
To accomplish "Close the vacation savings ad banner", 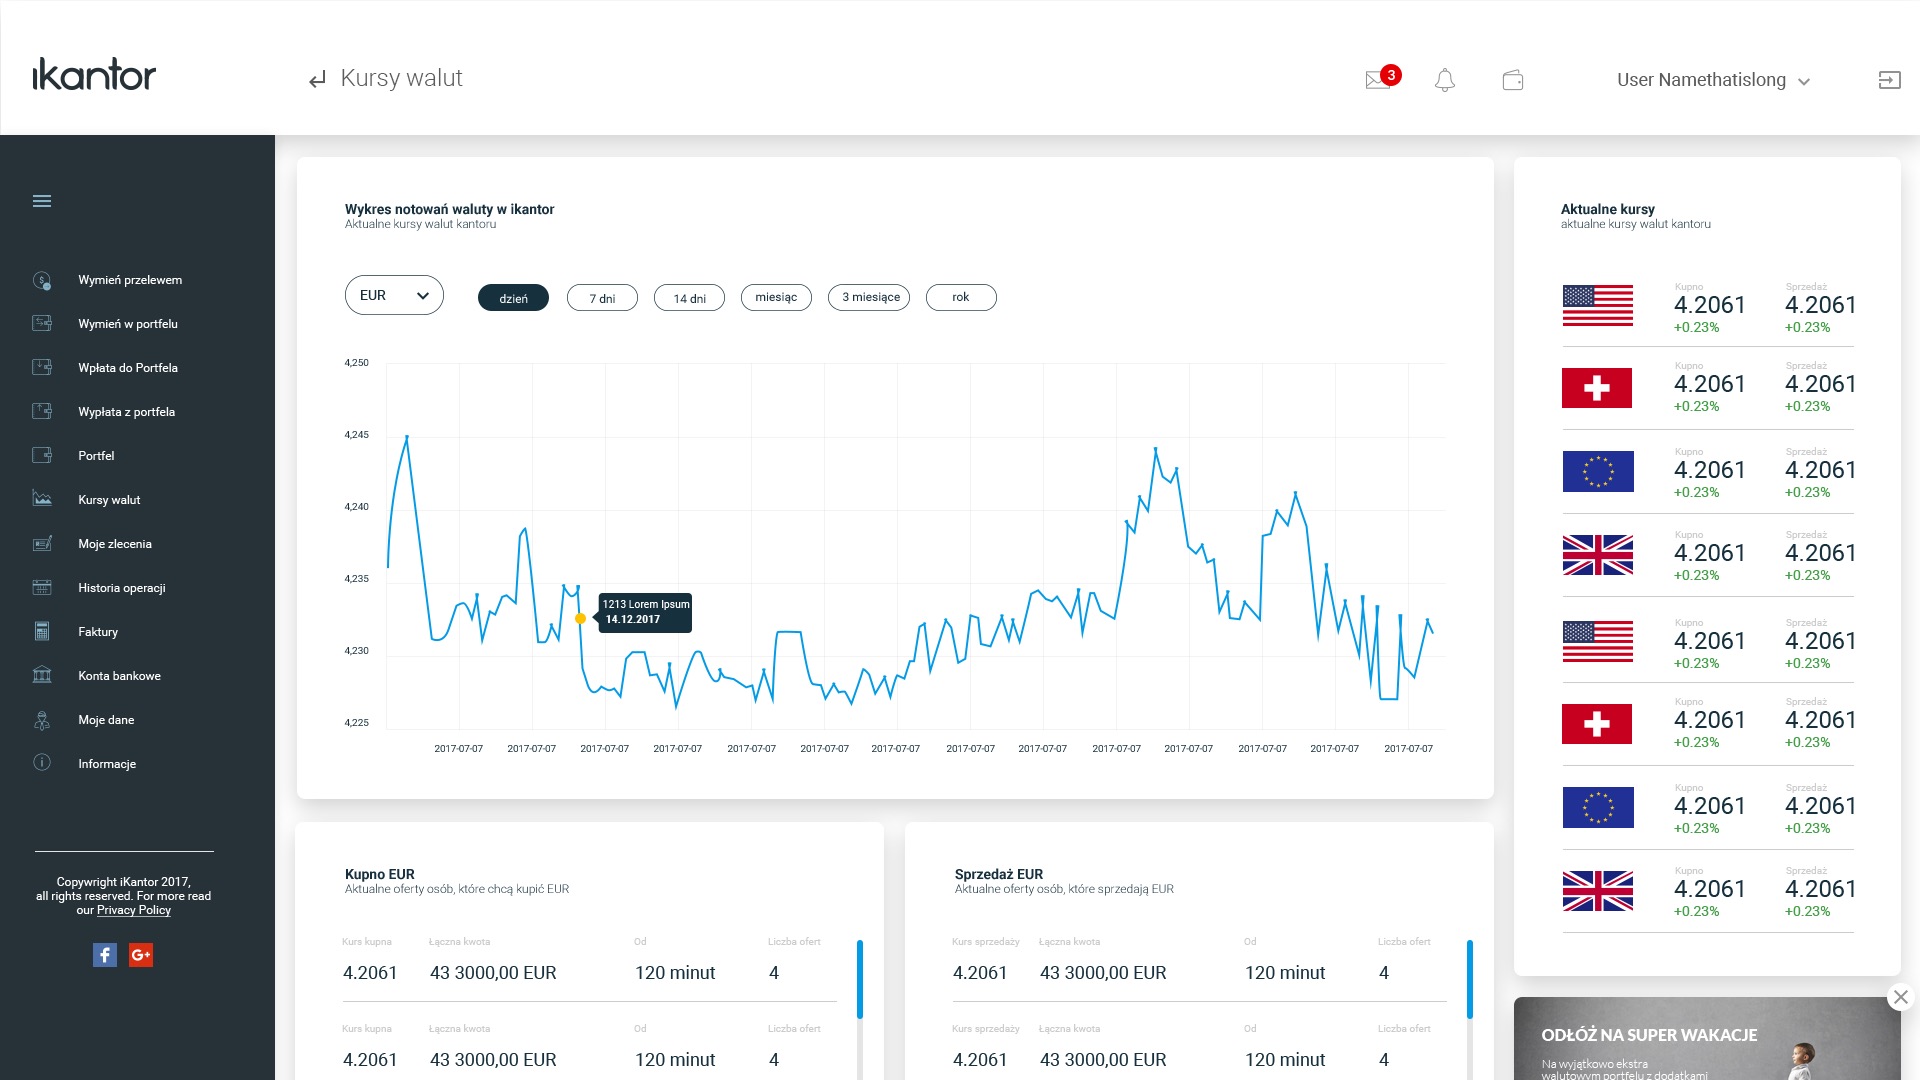I will (1901, 997).
